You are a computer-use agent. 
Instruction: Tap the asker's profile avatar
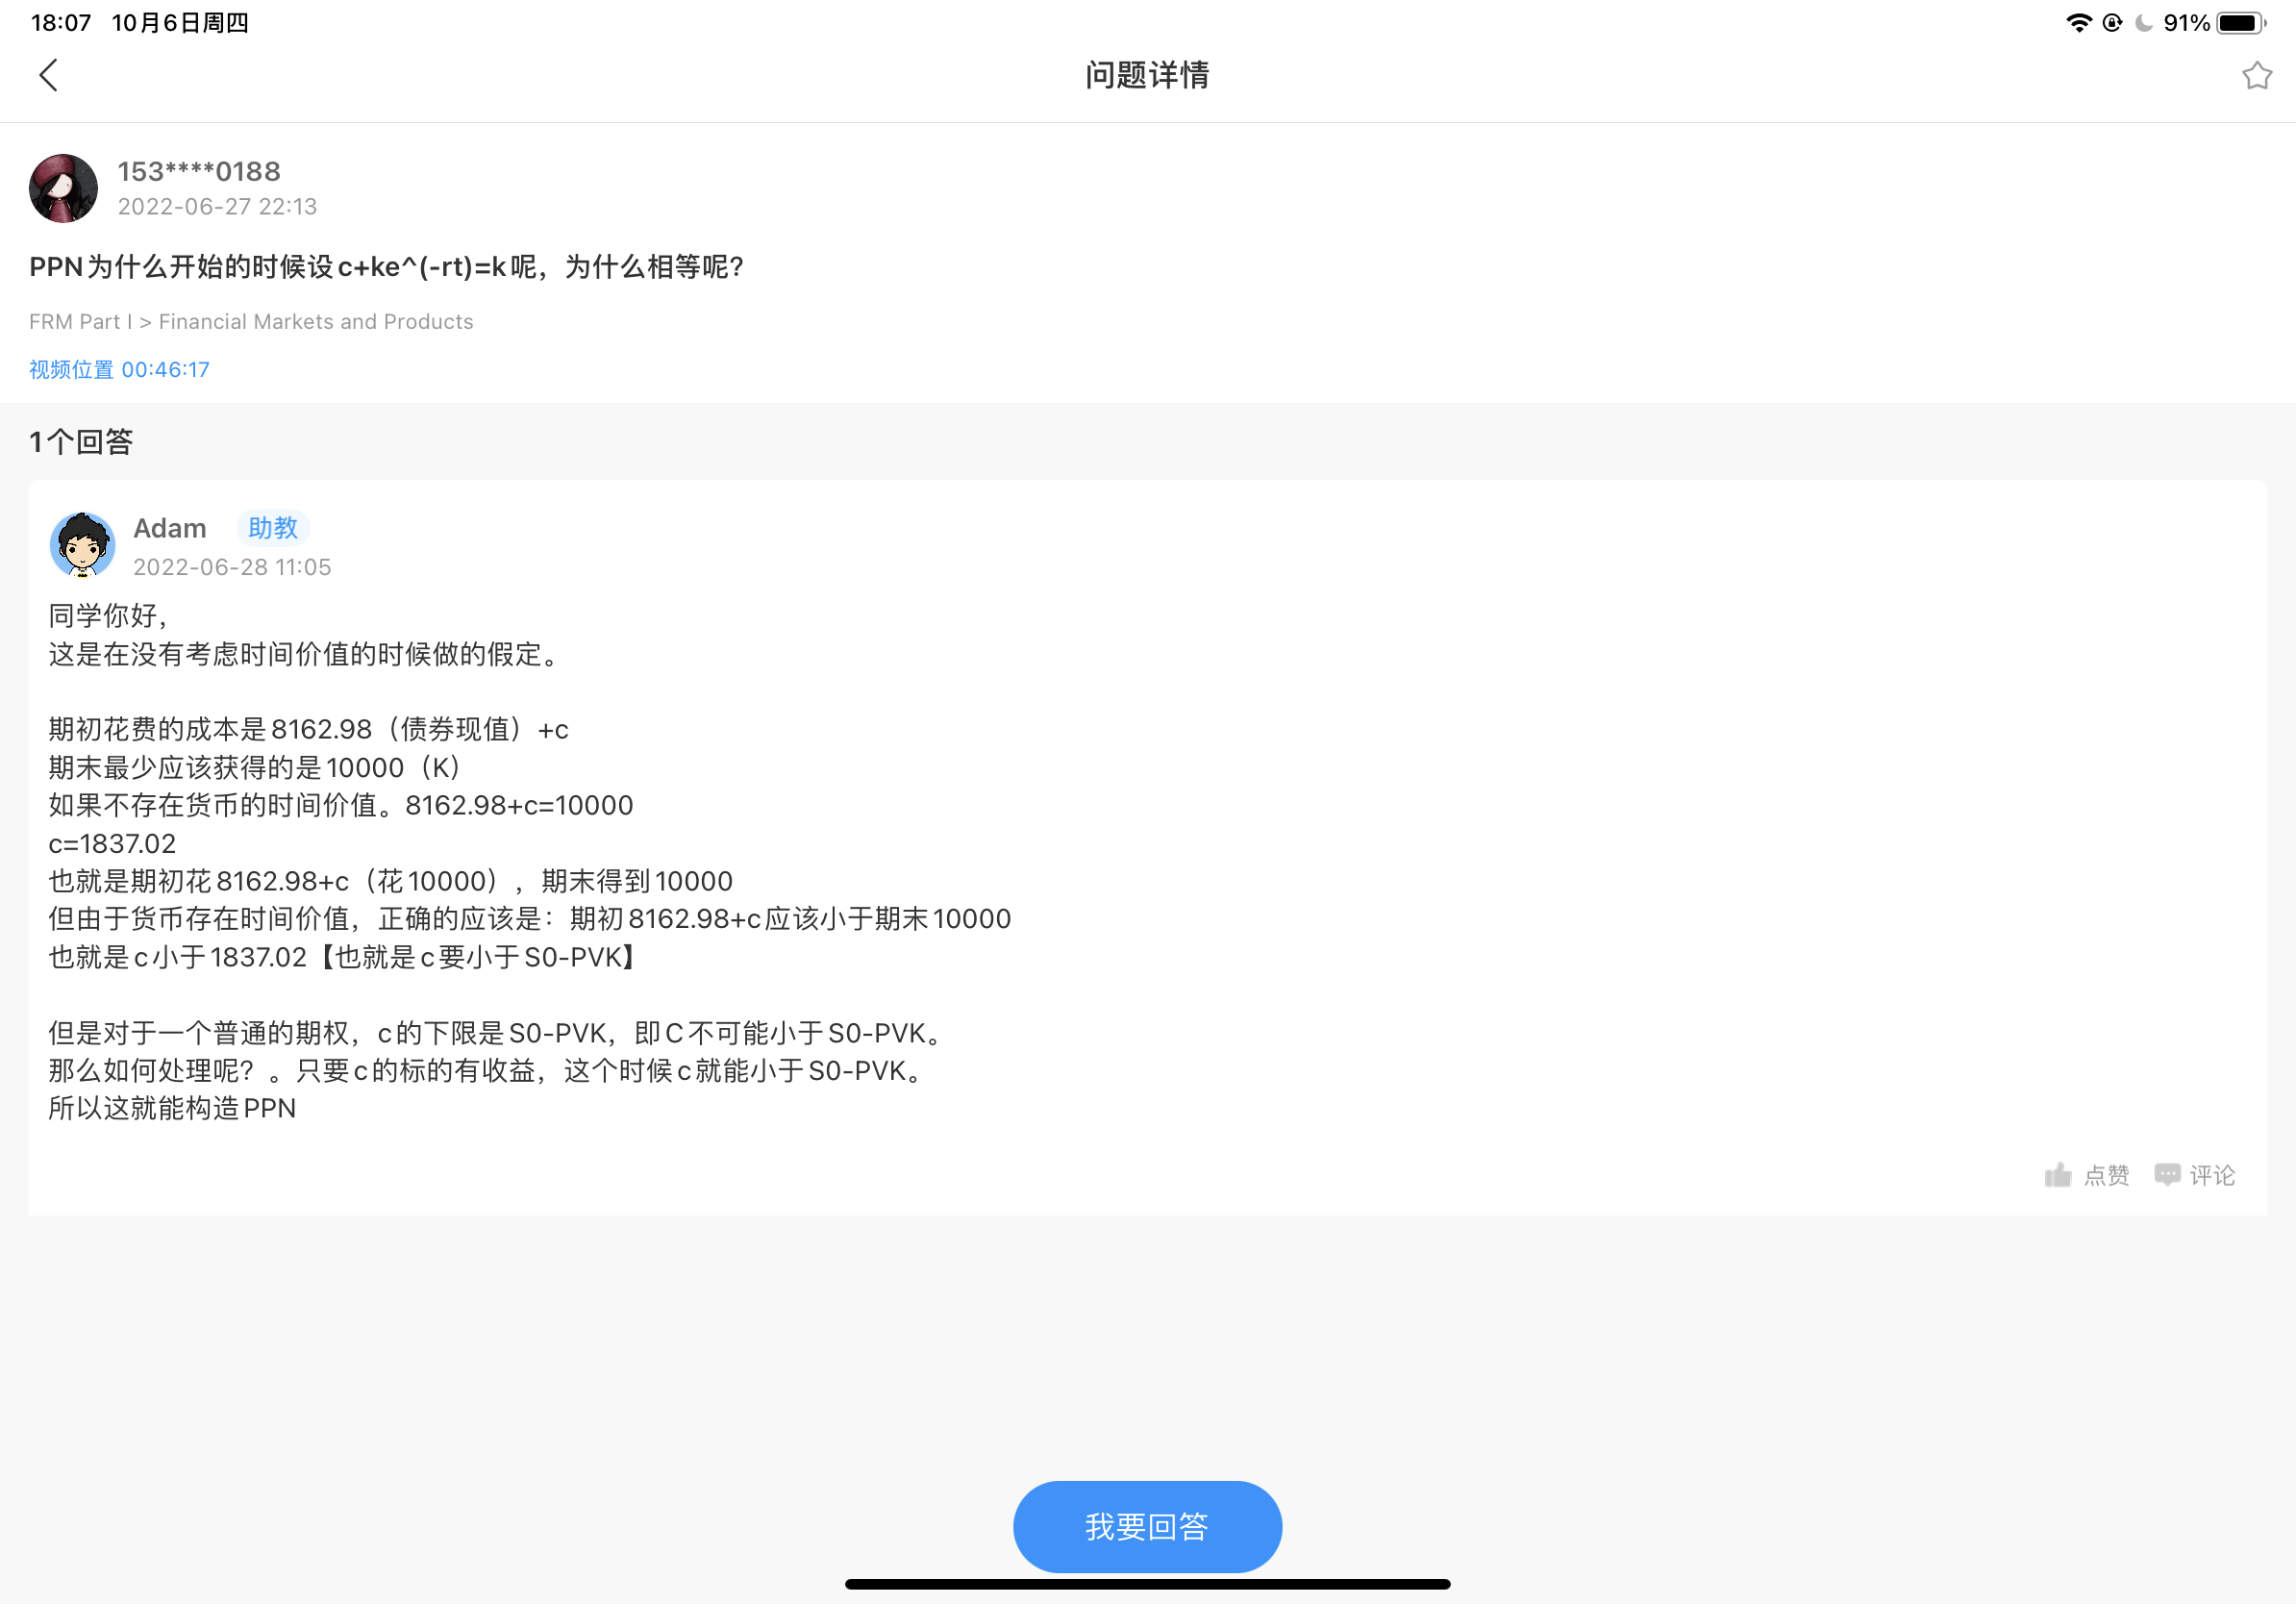[63, 188]
